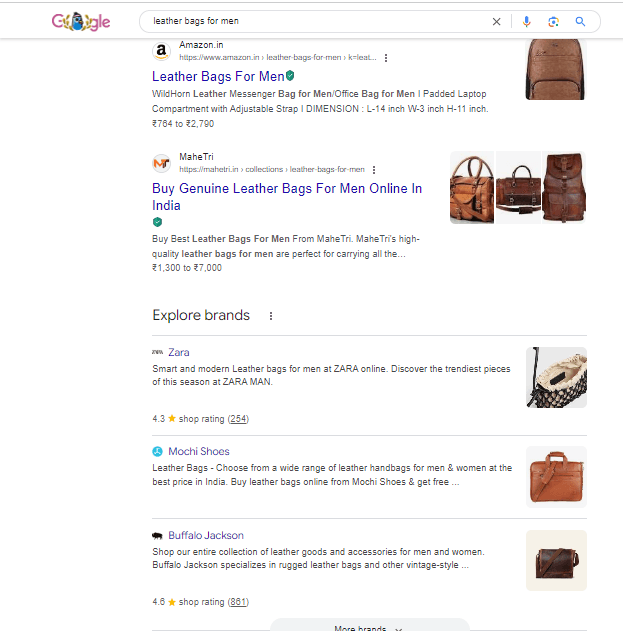This screenshot has height=631, width=623.
Task: Open Explore brands three-dot menu
Action: click(x=271, y=316)
